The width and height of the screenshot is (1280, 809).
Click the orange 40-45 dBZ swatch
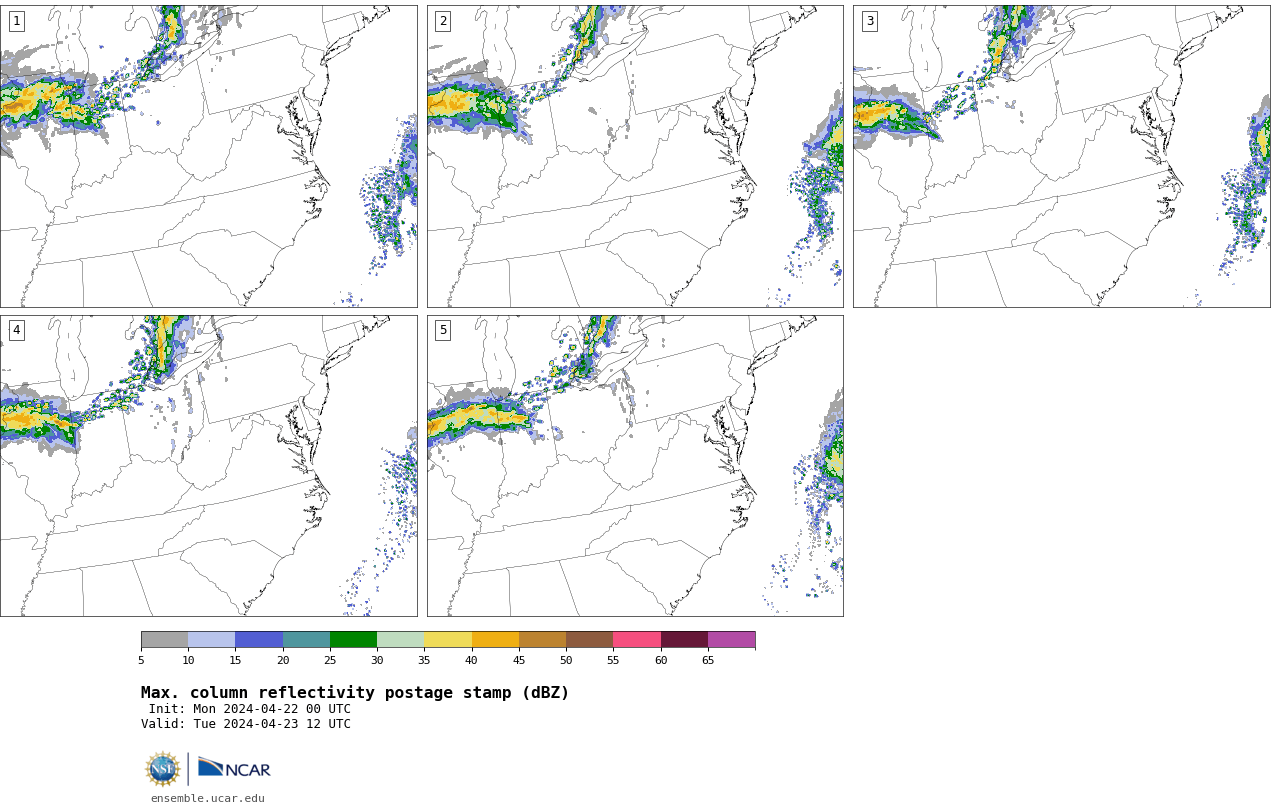pos(495,640)
